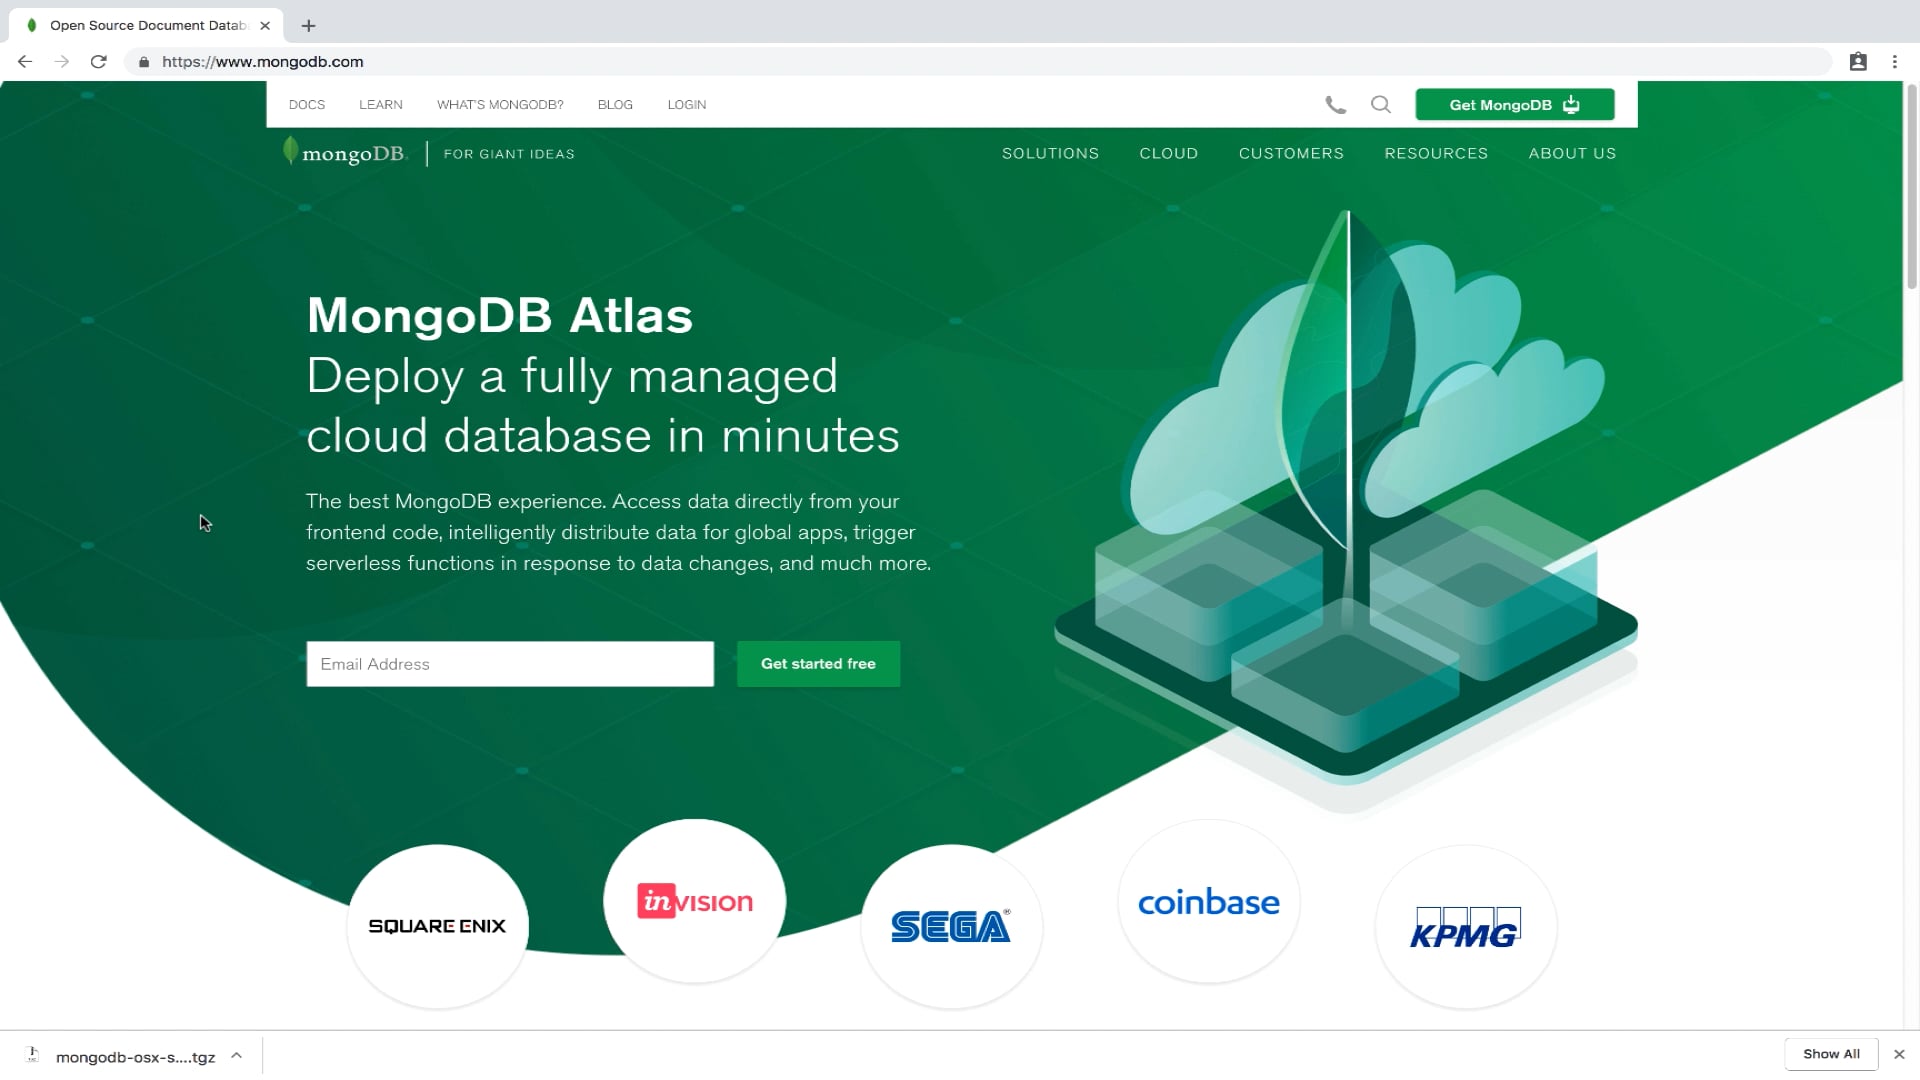
Task: Click Show All downloads button
Action: click(1830, 1054)
